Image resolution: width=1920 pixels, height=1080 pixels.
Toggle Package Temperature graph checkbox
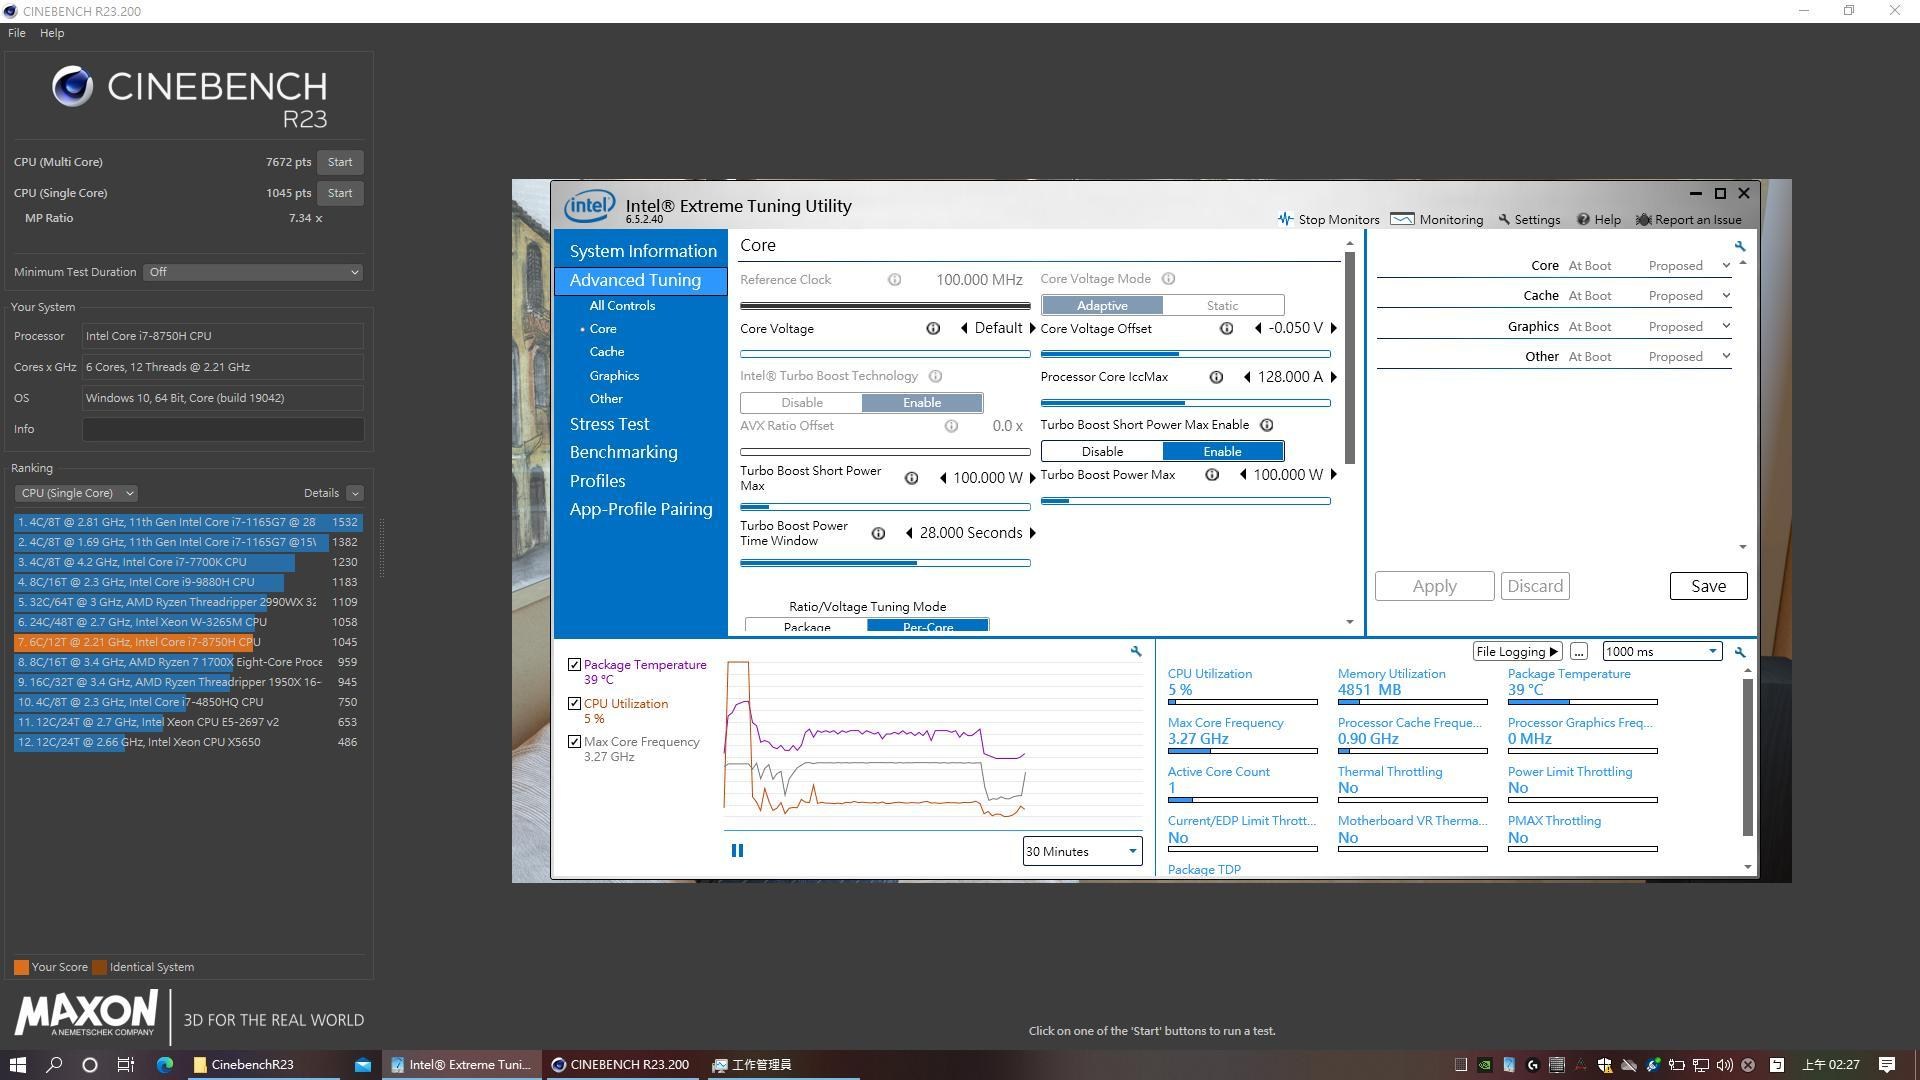(574, 665)
